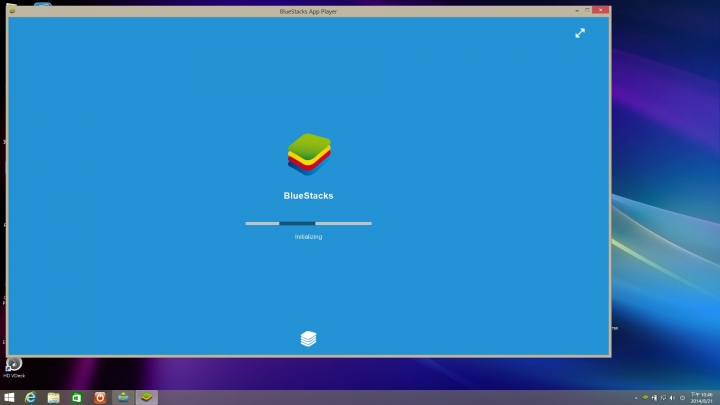Click the active BlueStacks taskbar button

[x=147, y=398]
